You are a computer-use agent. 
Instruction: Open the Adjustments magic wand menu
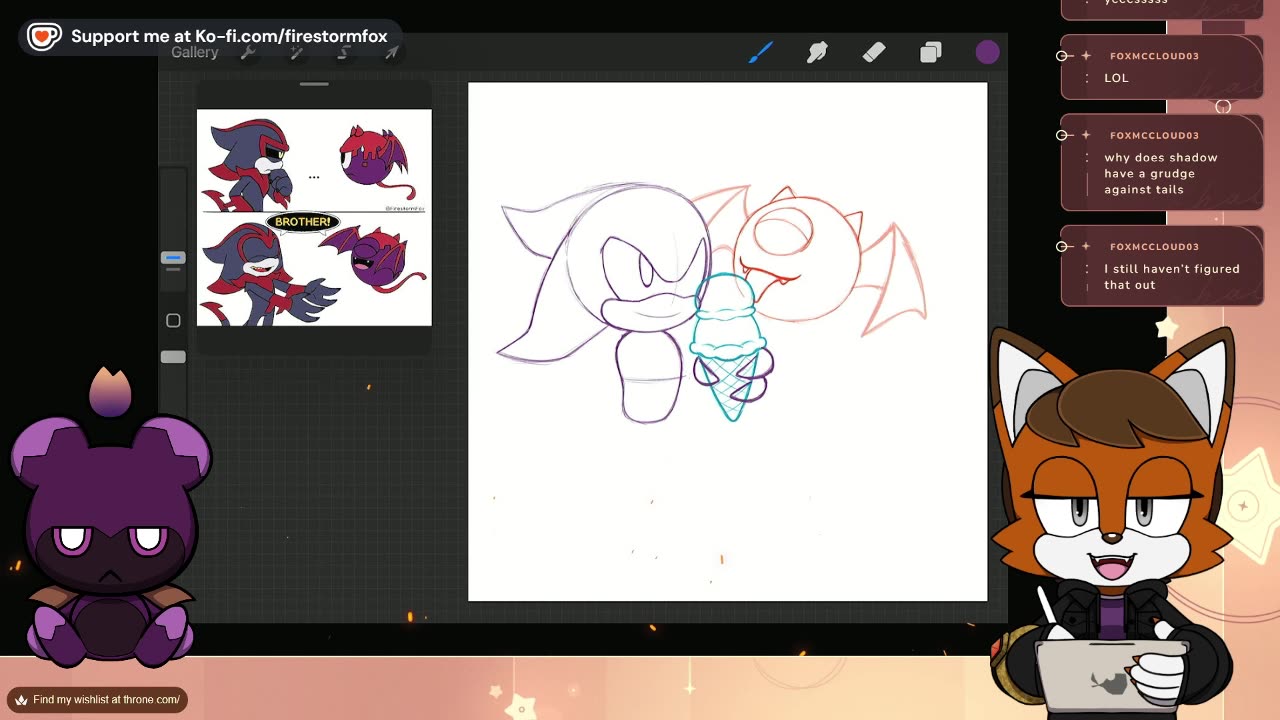click(x=297, y=53)
